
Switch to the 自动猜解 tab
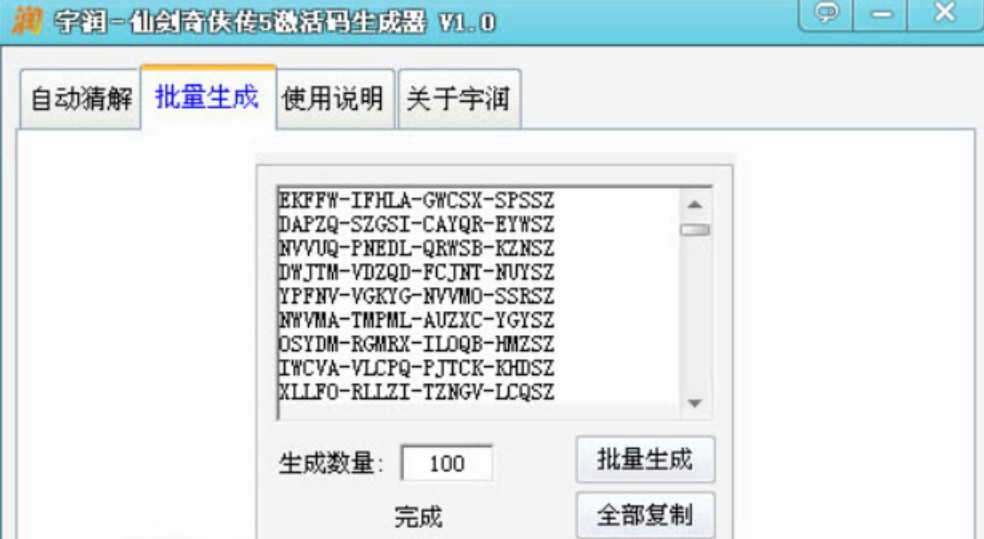click(x=81, y=99)
